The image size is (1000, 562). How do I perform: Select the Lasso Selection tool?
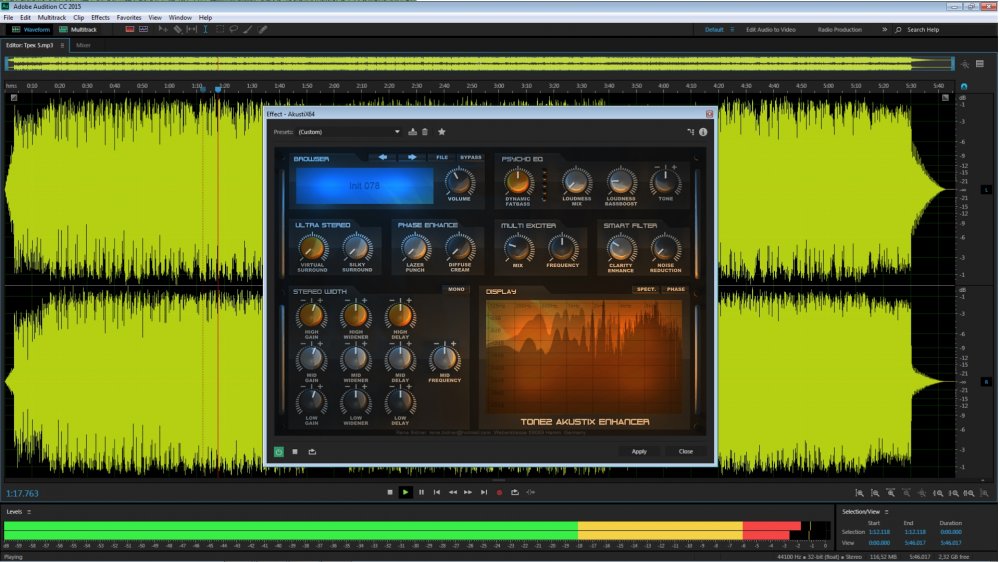point(233,29)
